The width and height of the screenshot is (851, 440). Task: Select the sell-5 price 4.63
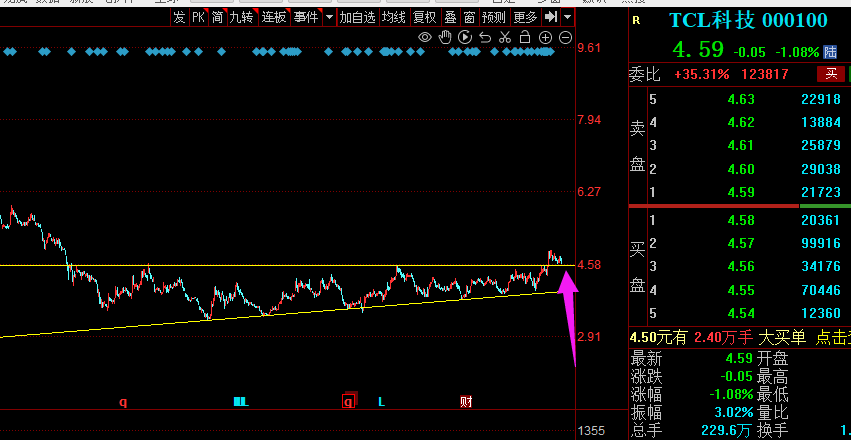pyautogui.click(x=741, y=99)
